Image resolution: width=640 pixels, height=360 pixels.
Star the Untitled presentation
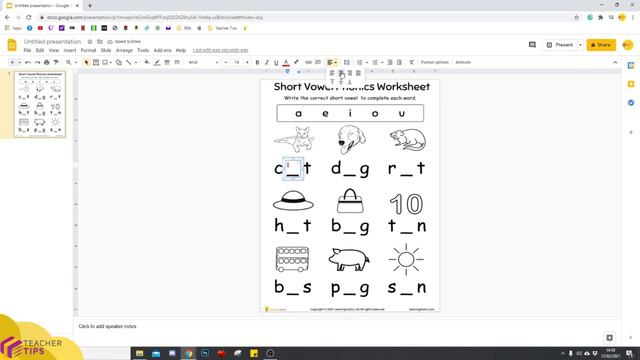[90, 42]
